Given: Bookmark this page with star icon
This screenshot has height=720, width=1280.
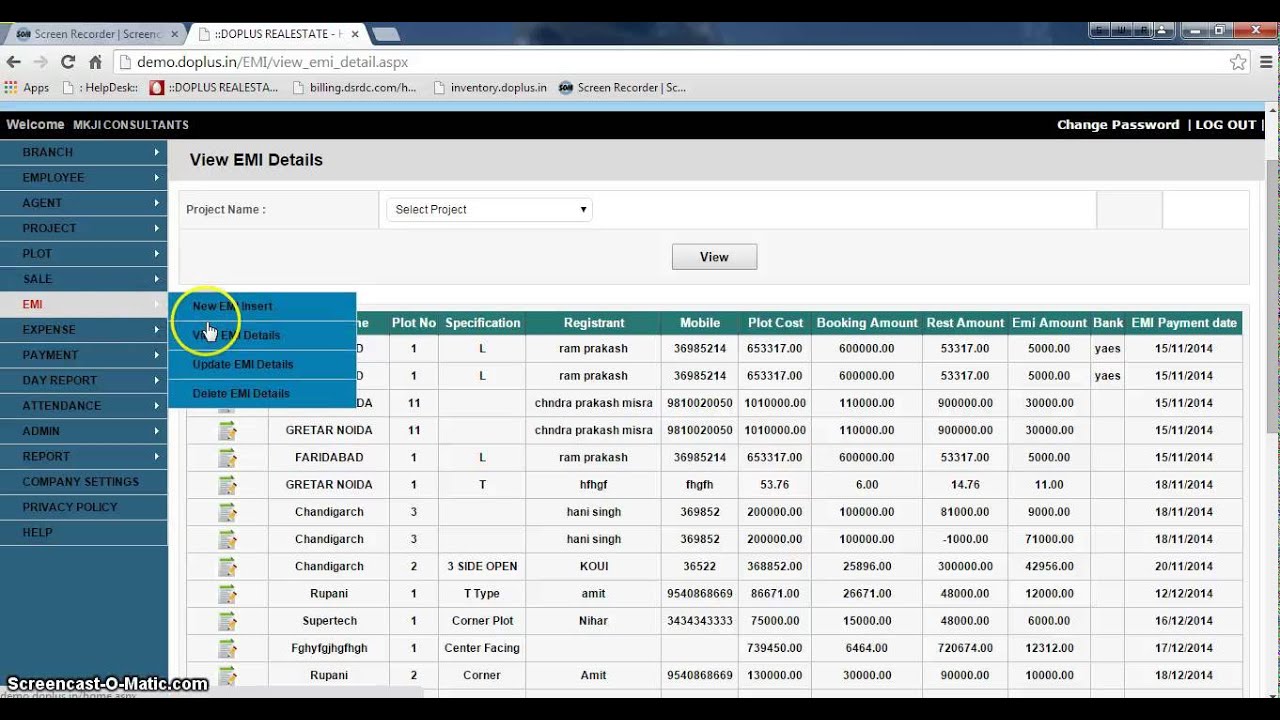Looking at the screenshot, I should point(1238,62).
